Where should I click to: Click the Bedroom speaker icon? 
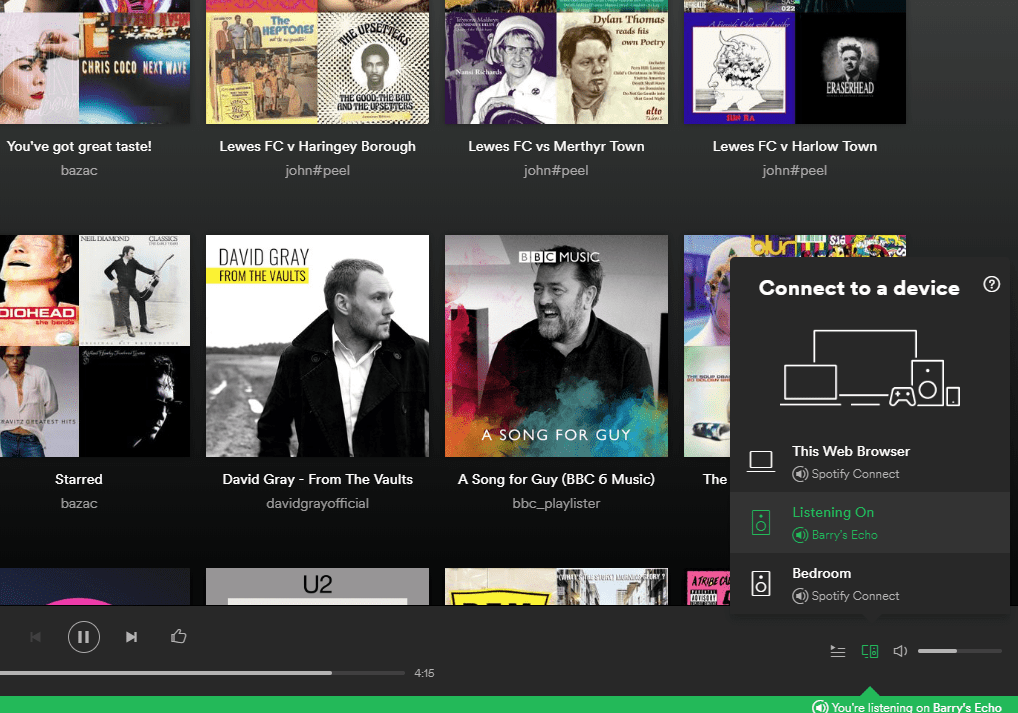[761, 584]
